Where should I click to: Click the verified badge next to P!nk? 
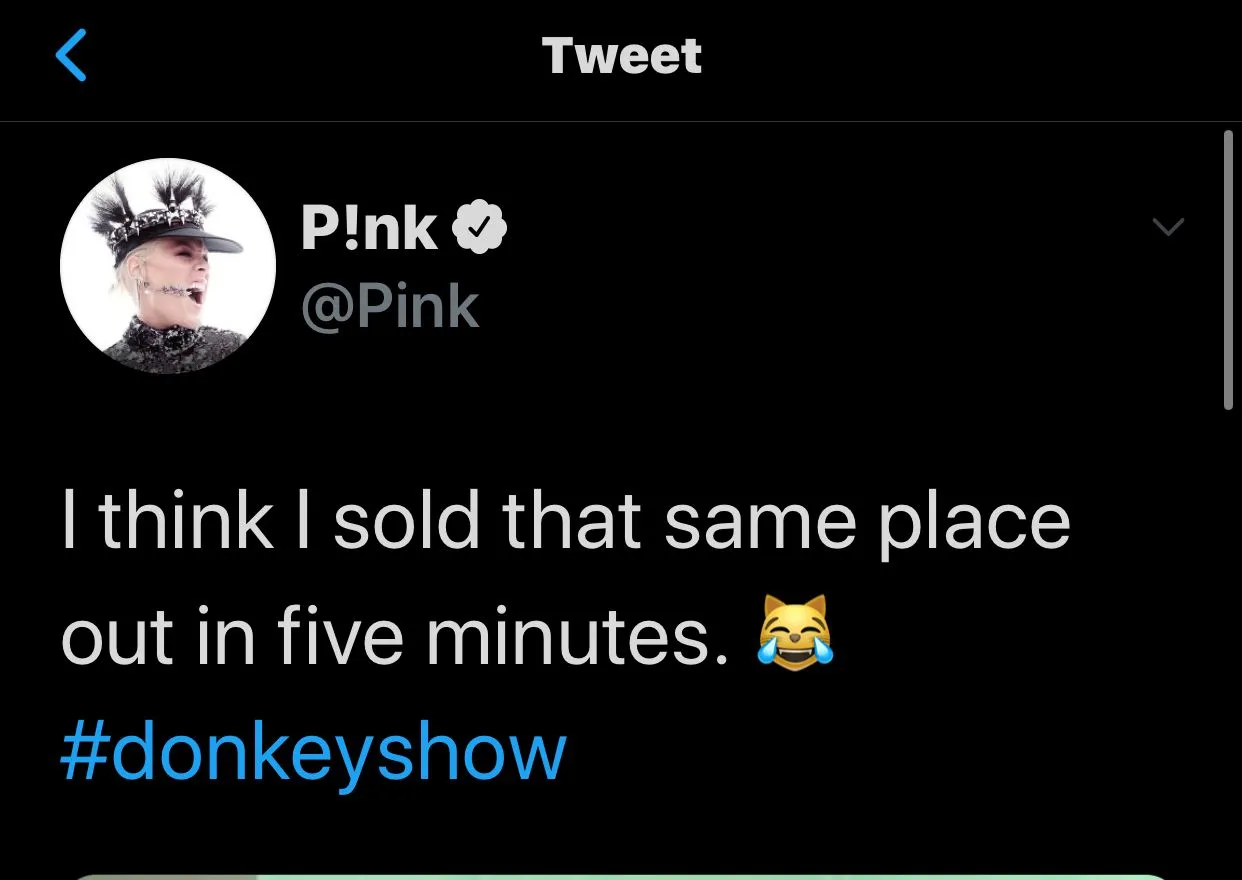[480, 229]
